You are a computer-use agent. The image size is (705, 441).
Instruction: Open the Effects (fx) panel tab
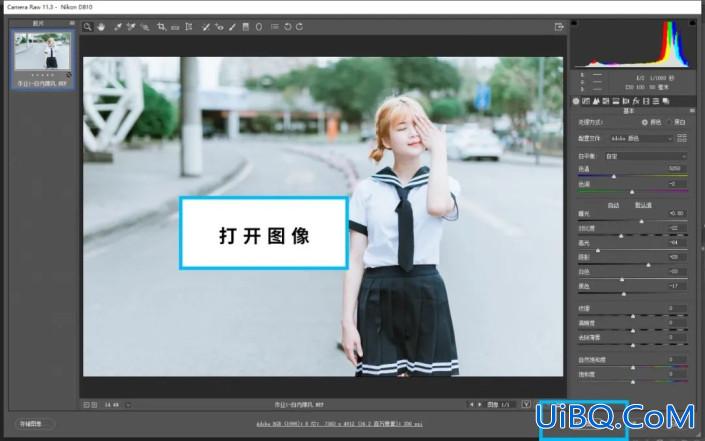636,101
